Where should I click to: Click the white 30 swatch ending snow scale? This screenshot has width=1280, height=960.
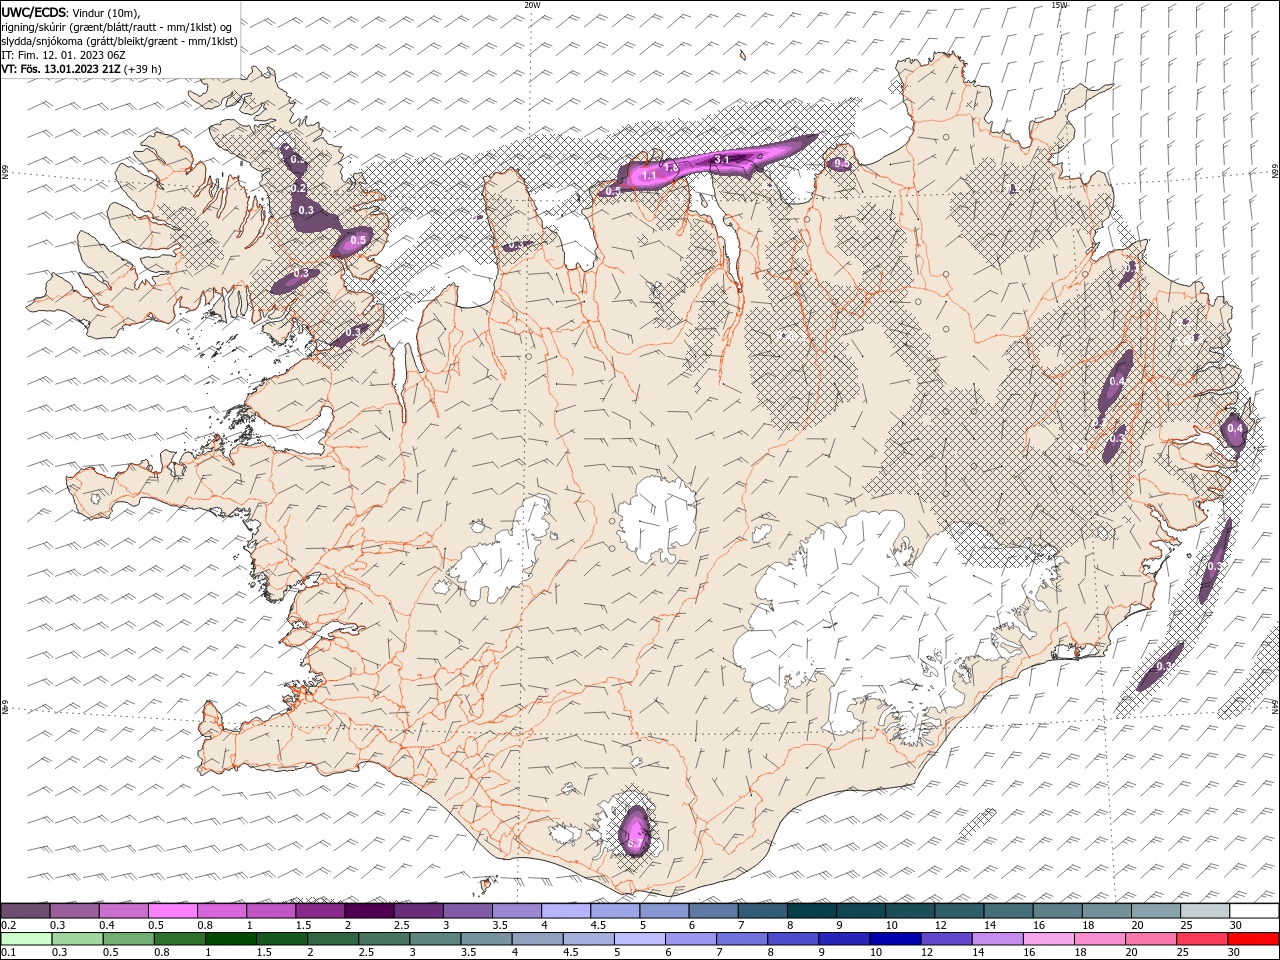pos(1254,911)
